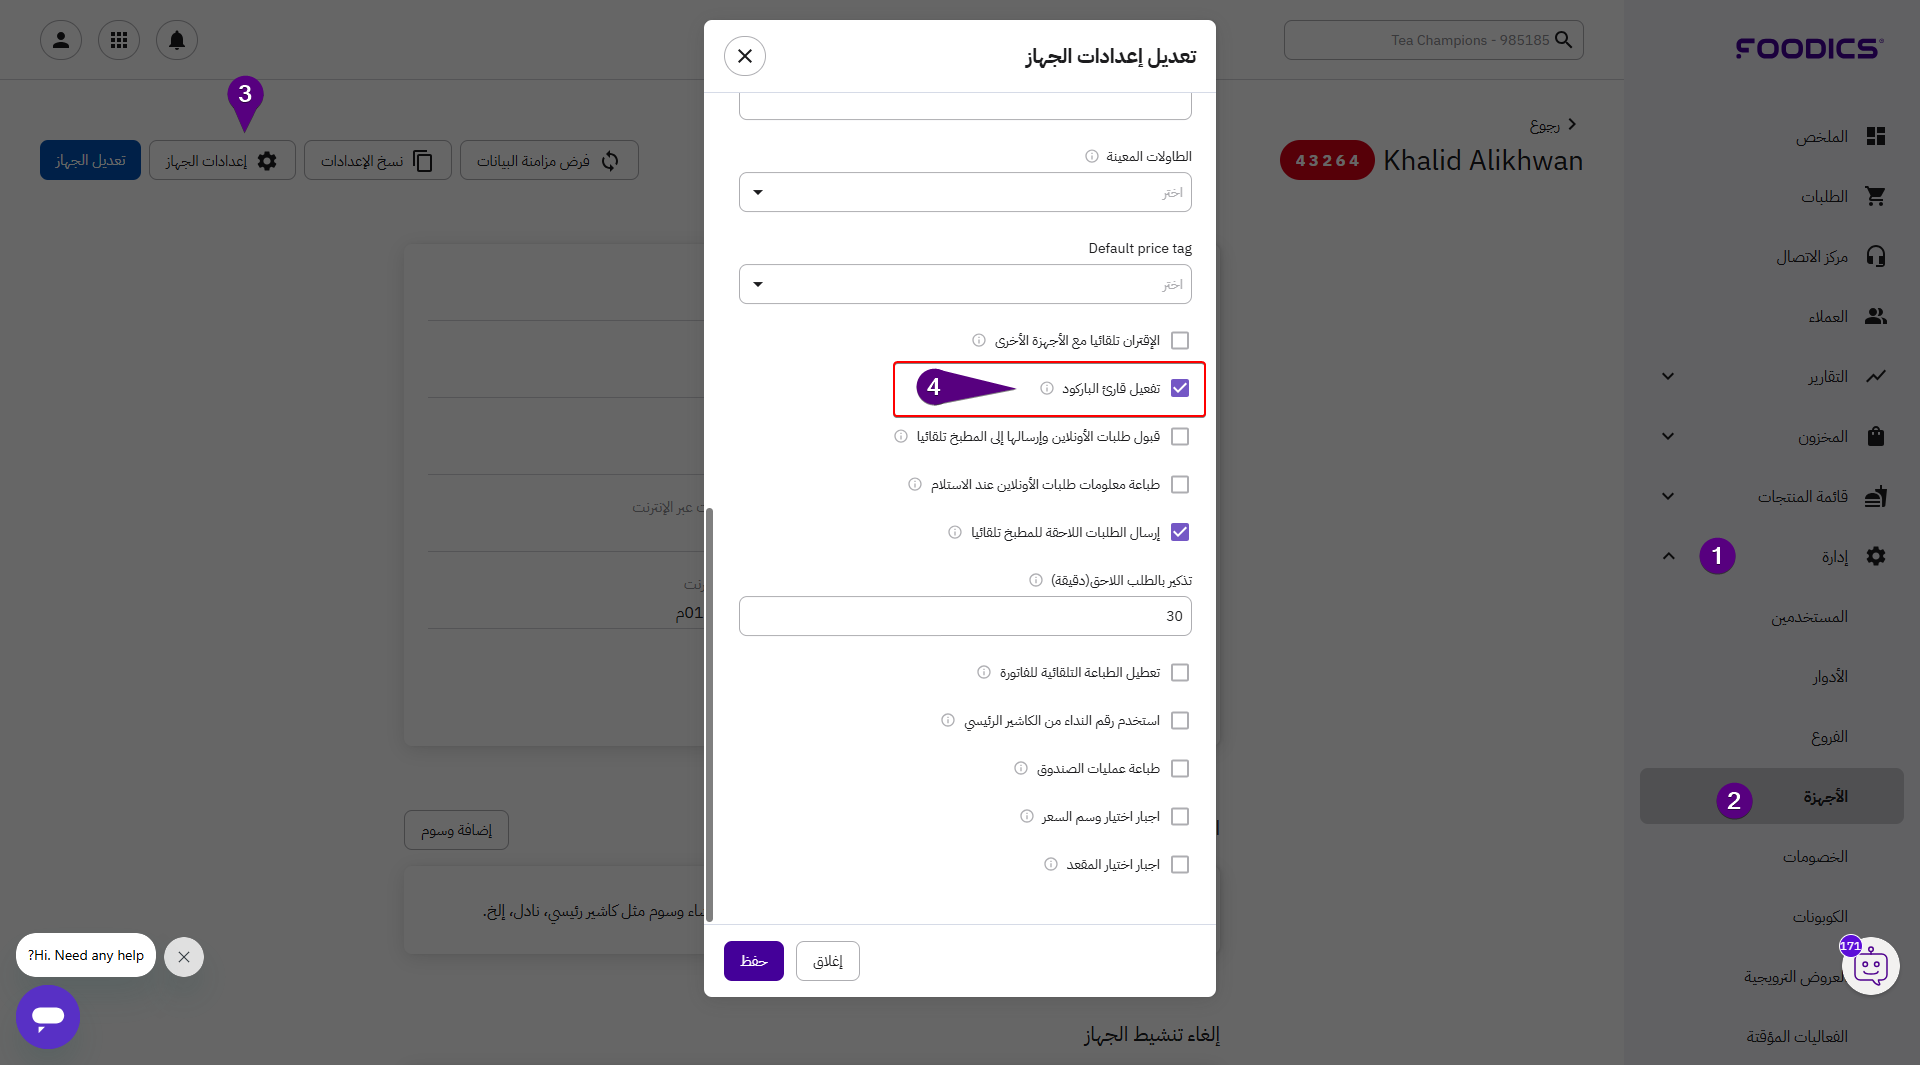Click the purple chat bubble icon
1920x1065 pixels.
point(48,1017)
